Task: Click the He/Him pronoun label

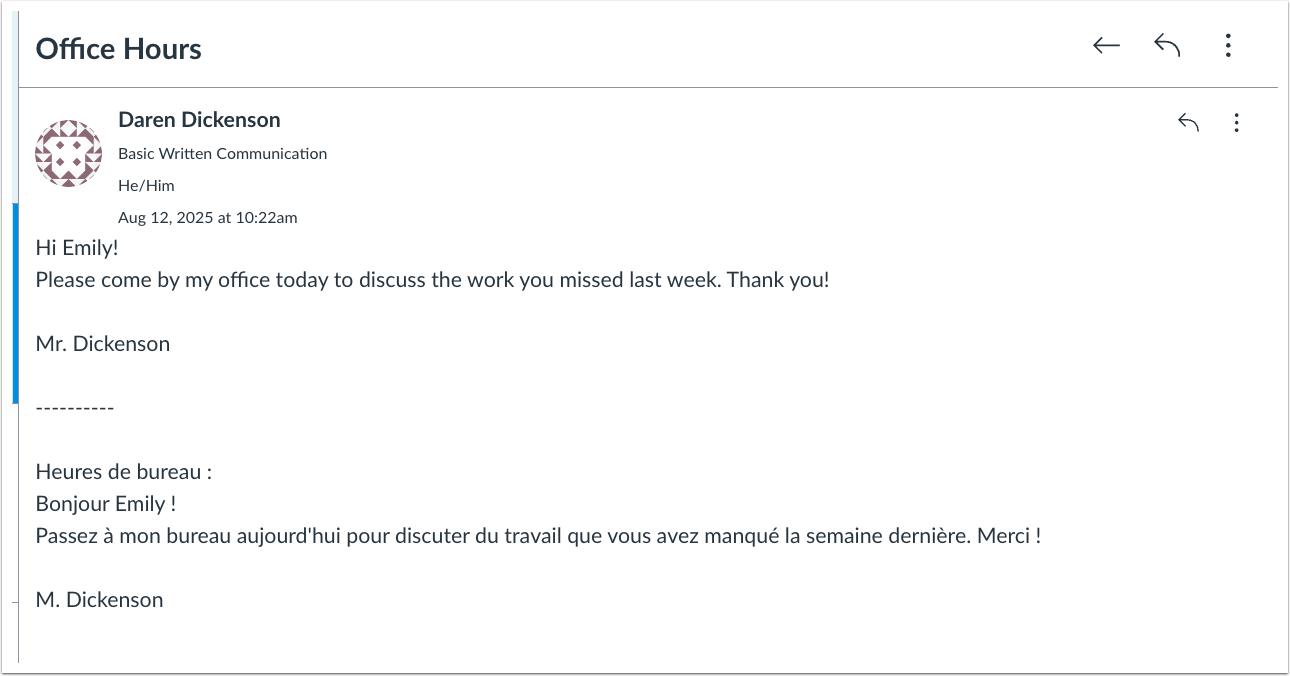Action: click(146, 185)
